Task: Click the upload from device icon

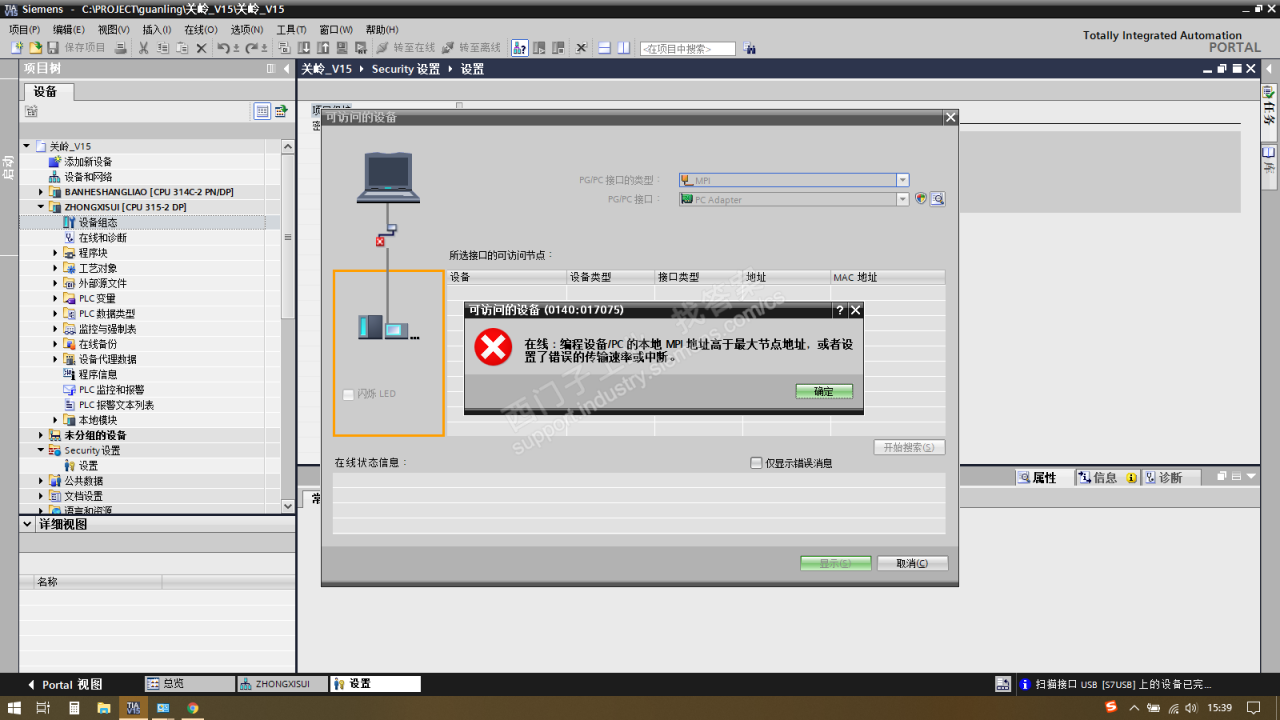Action: point(323,48)
